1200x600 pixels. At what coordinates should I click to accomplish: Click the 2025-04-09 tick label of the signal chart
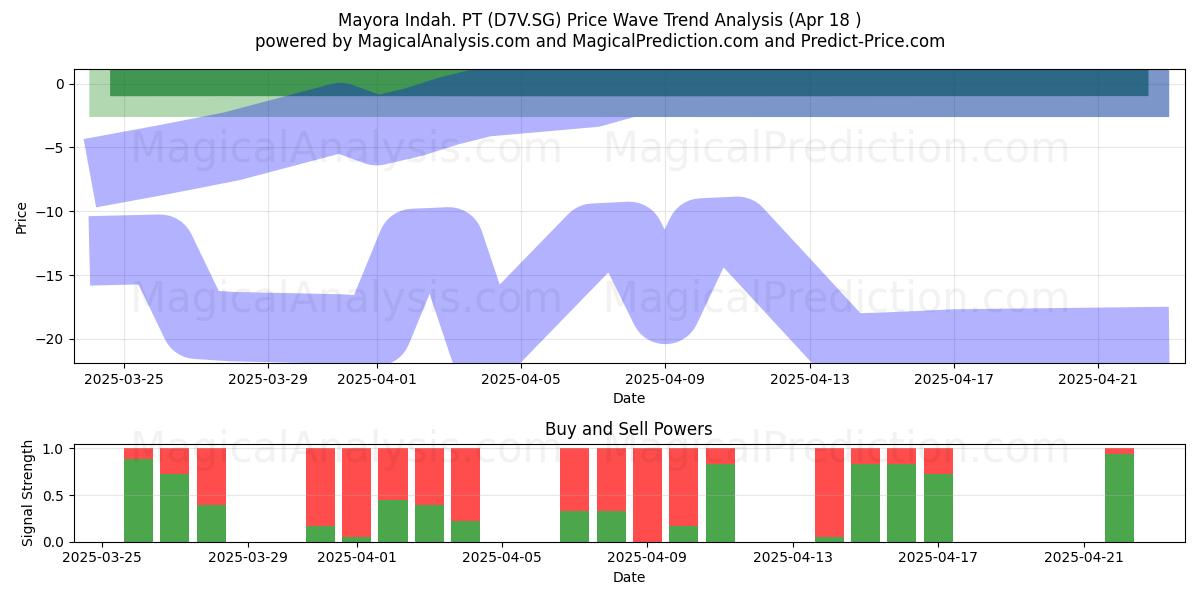pyautogui.click(x=648, y=558)
